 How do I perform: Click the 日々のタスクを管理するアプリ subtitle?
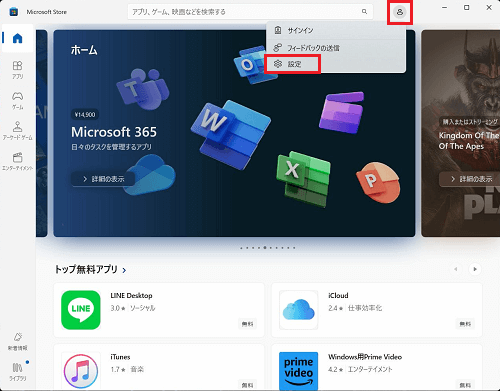111,147
